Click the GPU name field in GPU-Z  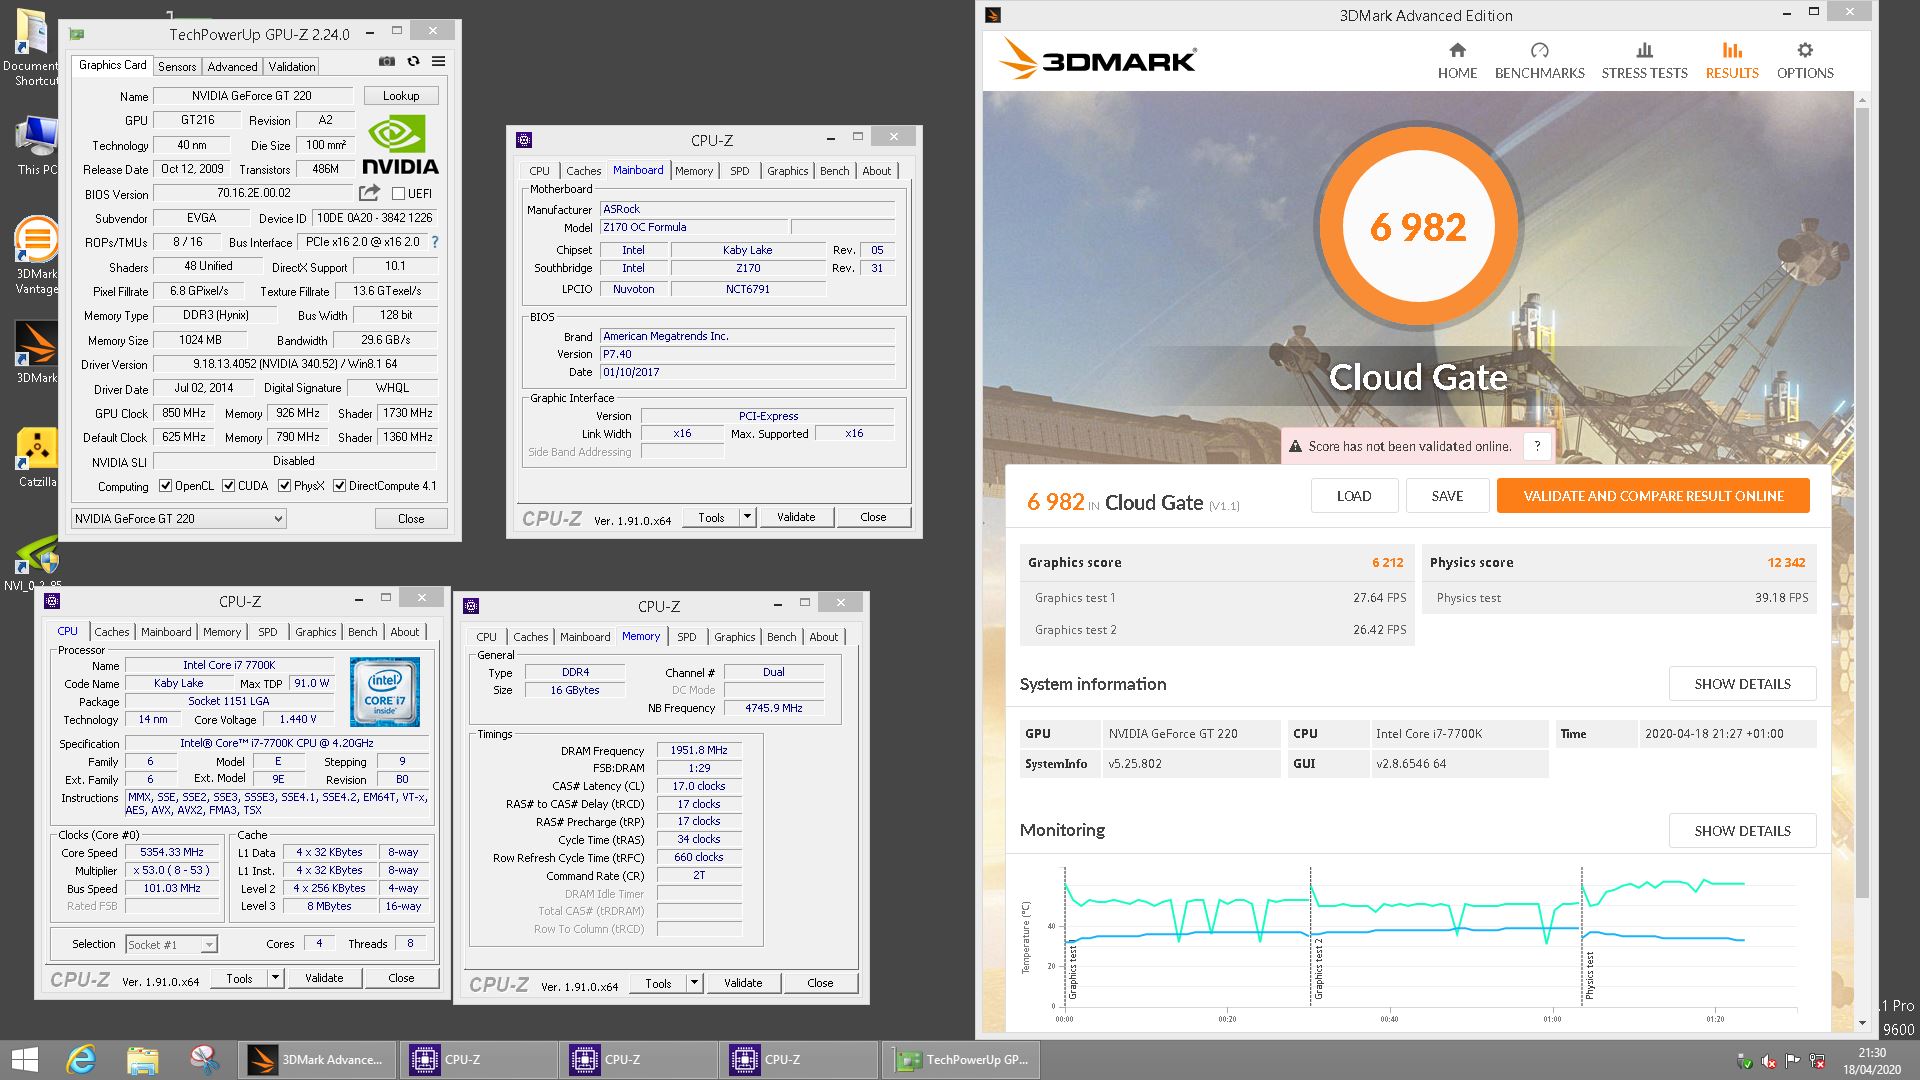pos(252,96)
